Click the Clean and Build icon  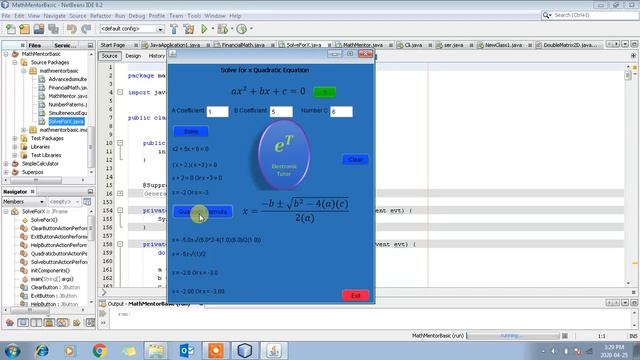click(189, 29)
